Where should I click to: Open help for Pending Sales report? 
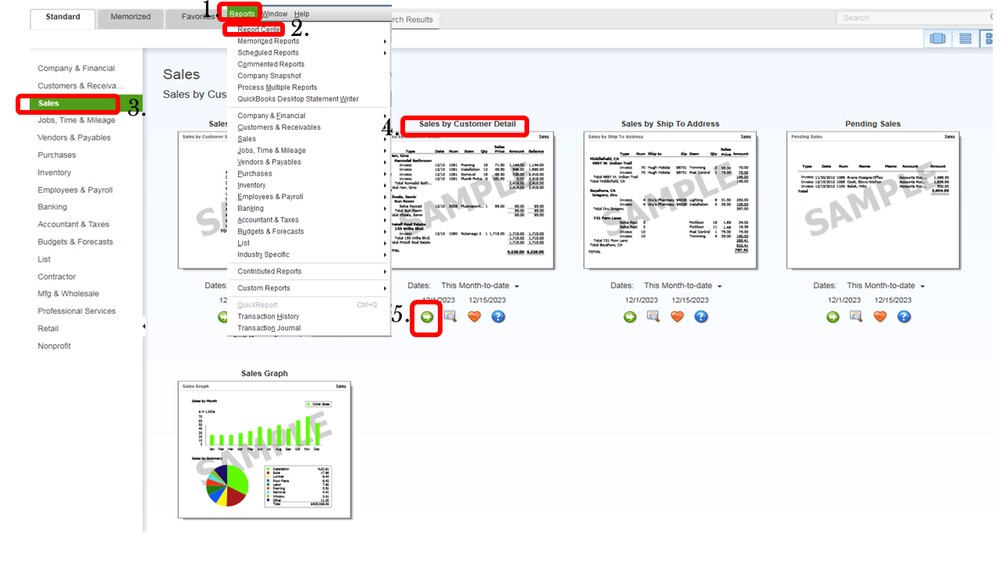click(x=904, y=316)
